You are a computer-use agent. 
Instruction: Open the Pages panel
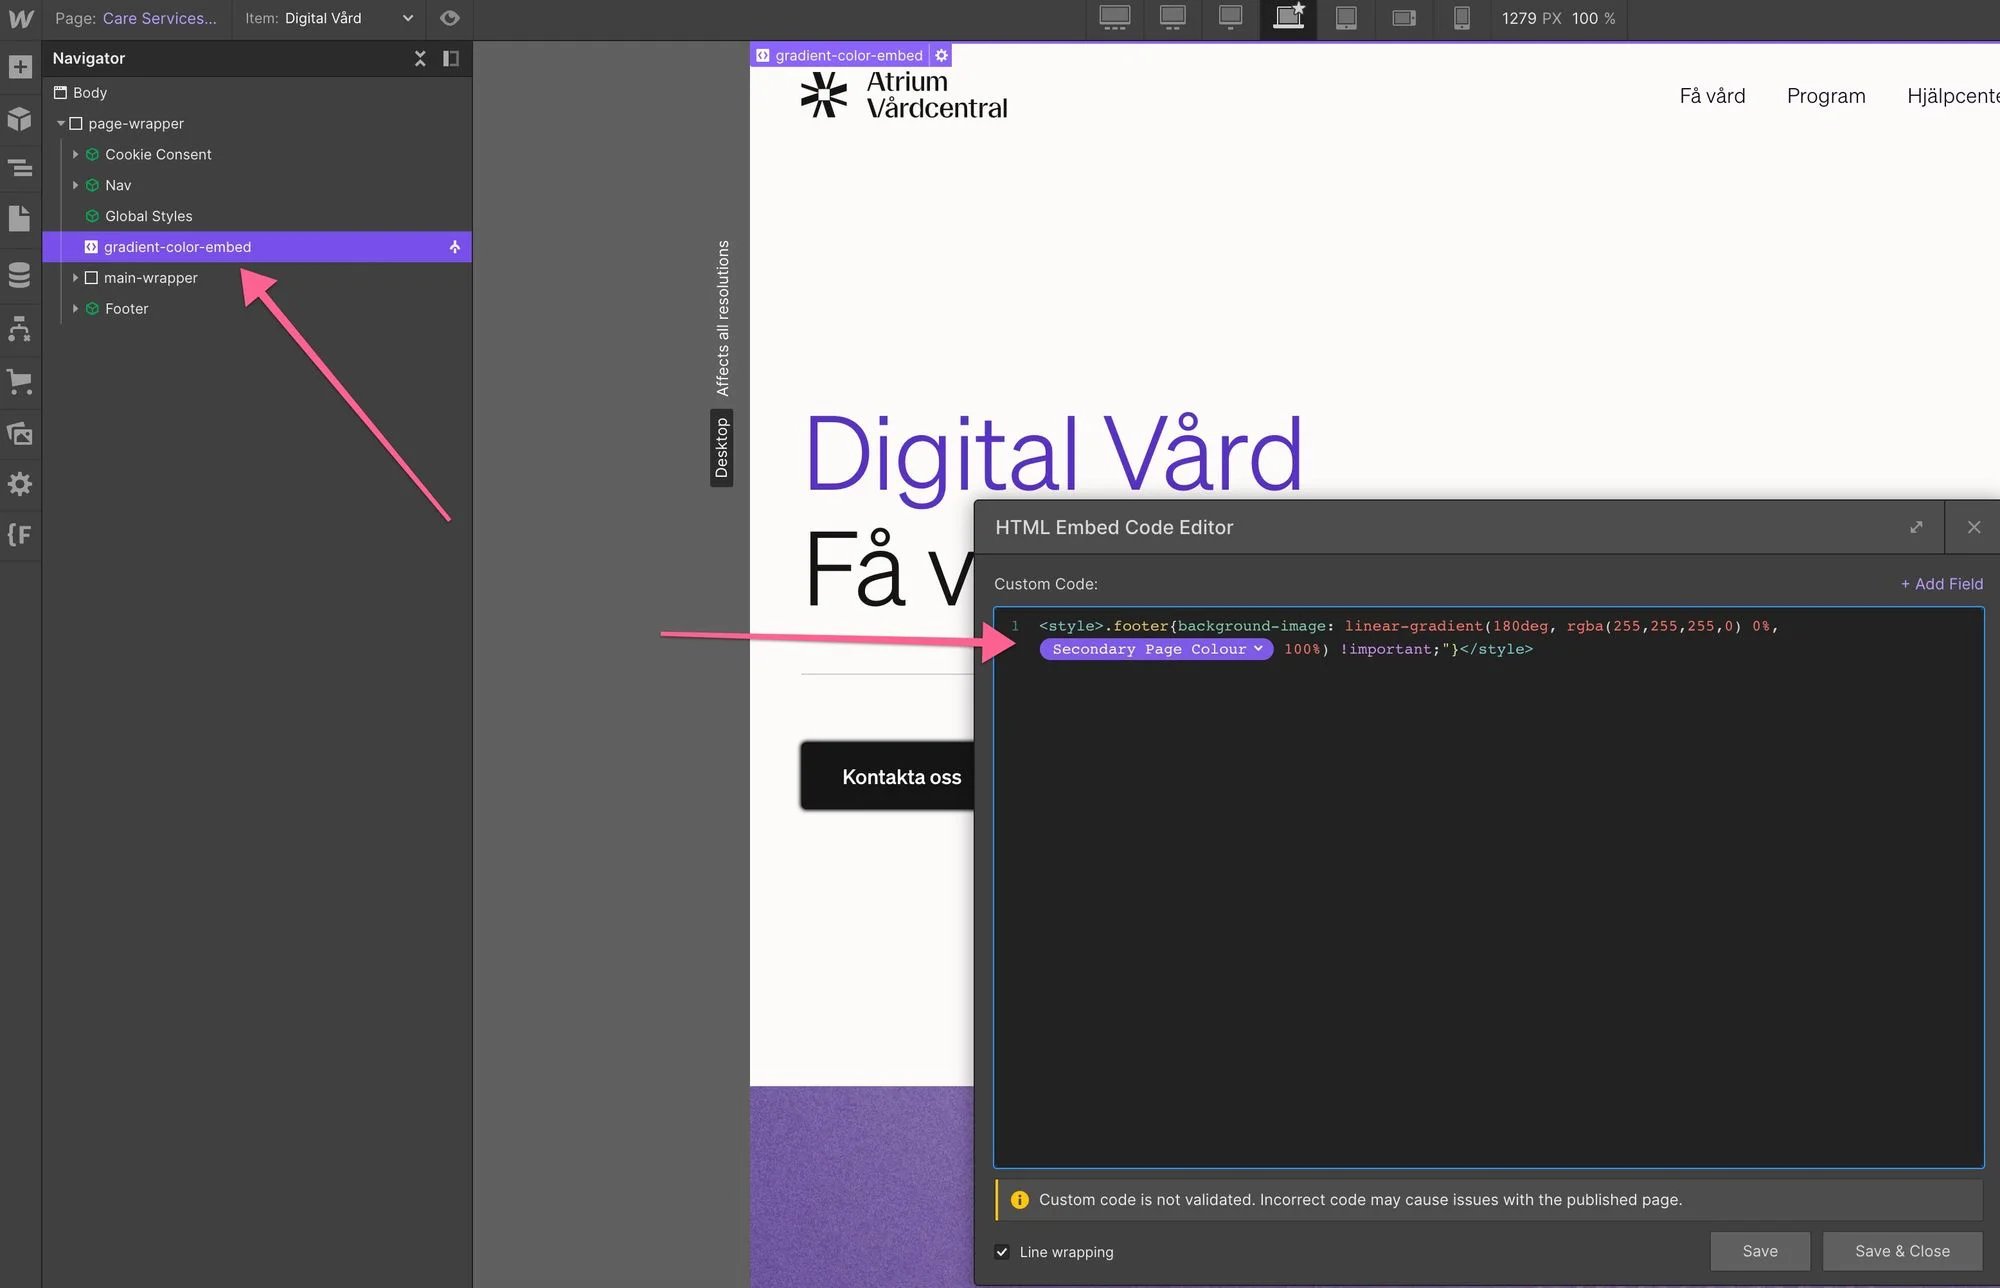coord(20,218)
